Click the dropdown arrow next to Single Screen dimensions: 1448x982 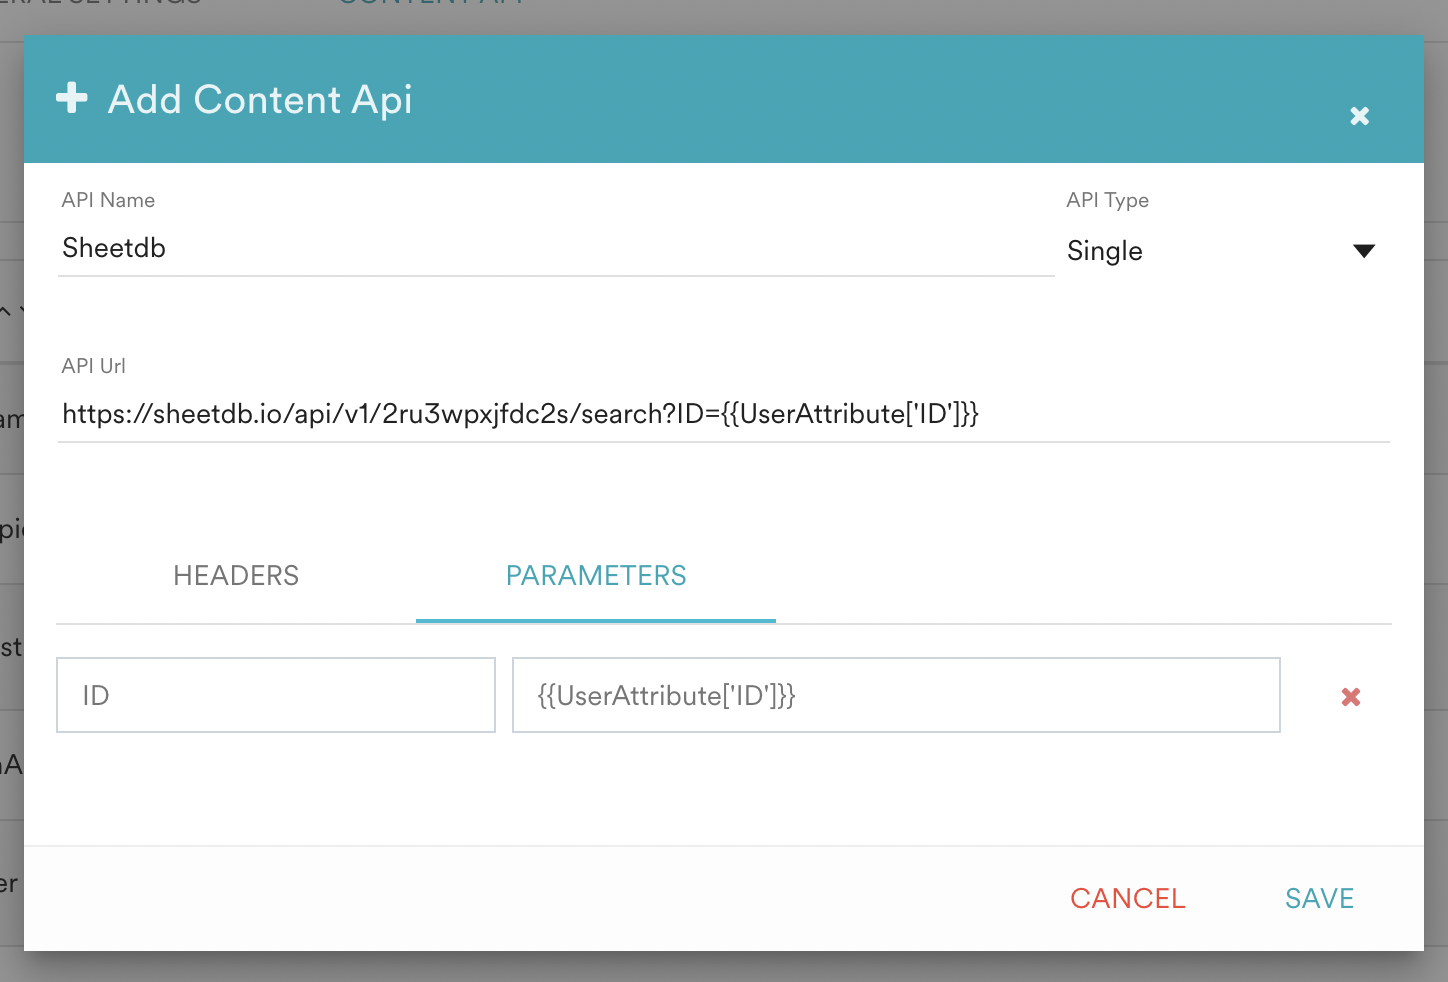1364,251
